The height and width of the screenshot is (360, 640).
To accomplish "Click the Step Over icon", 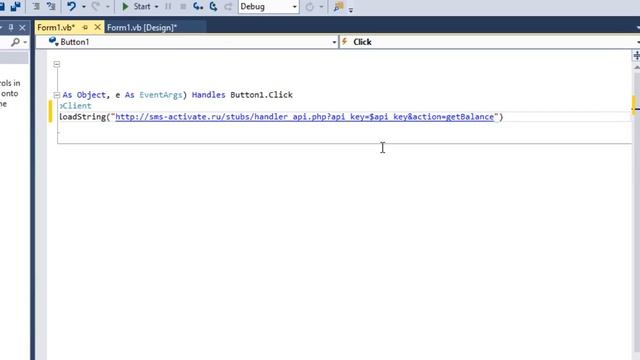I will point(213,6).
